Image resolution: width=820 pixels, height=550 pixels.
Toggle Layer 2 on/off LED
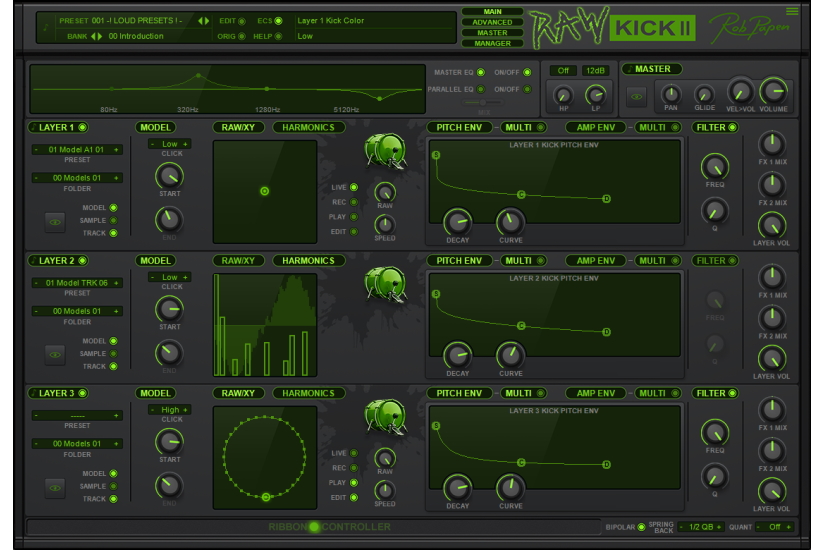click(x=82, y=260)
